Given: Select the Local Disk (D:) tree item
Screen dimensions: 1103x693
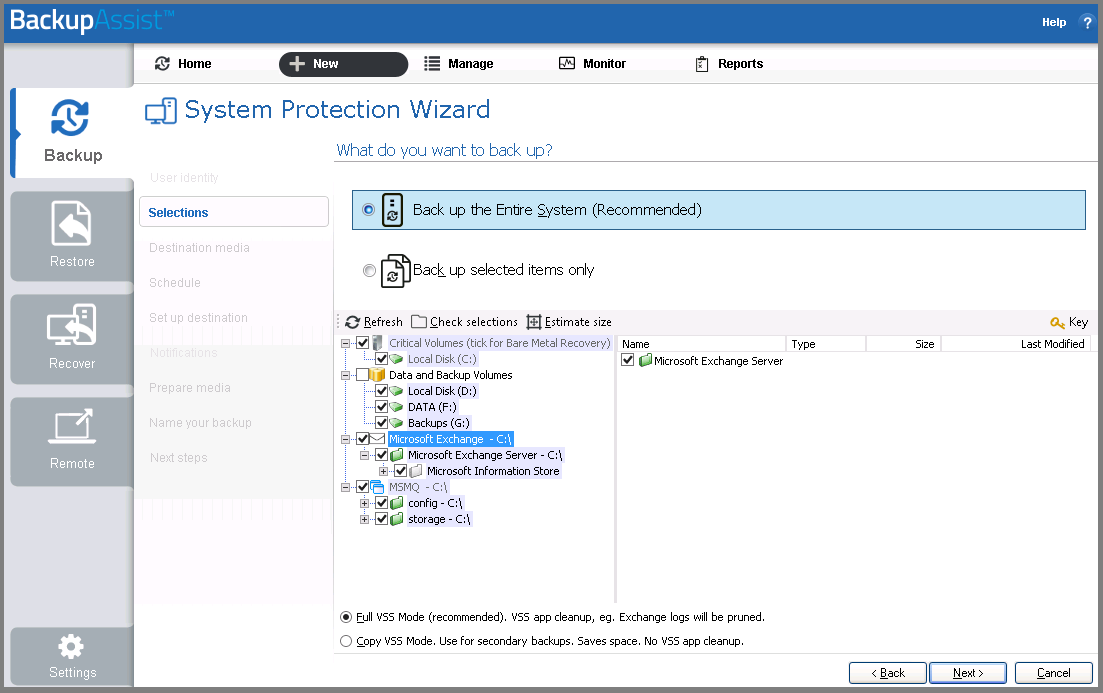Looking at the screenshot, I should click(x=442, y=391).
